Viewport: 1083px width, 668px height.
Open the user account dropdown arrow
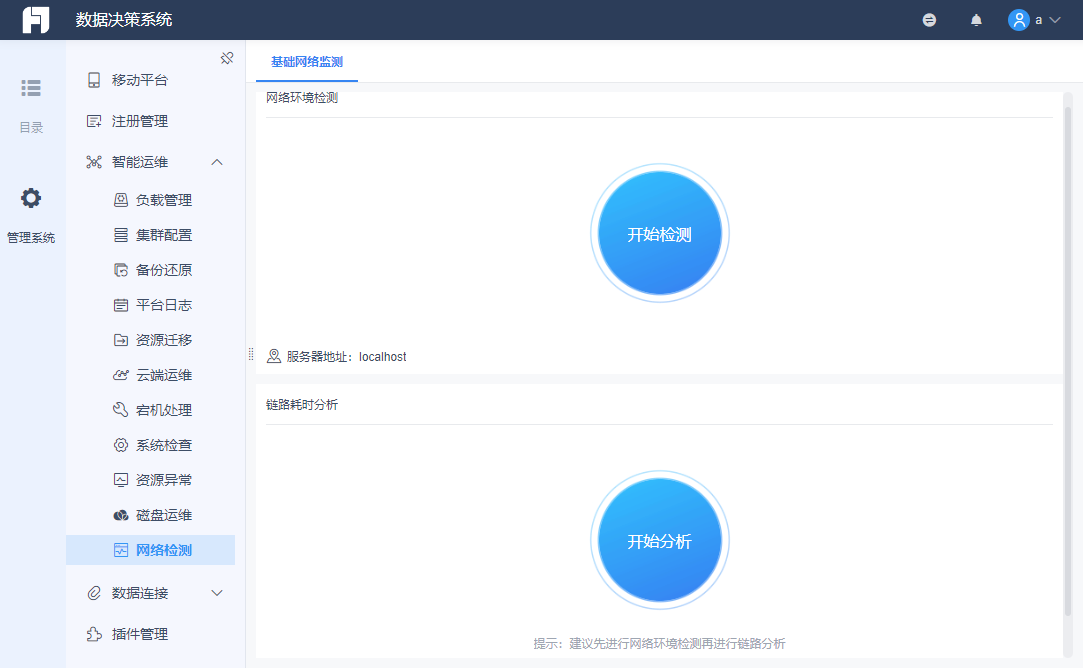(x=1055, y=20)
